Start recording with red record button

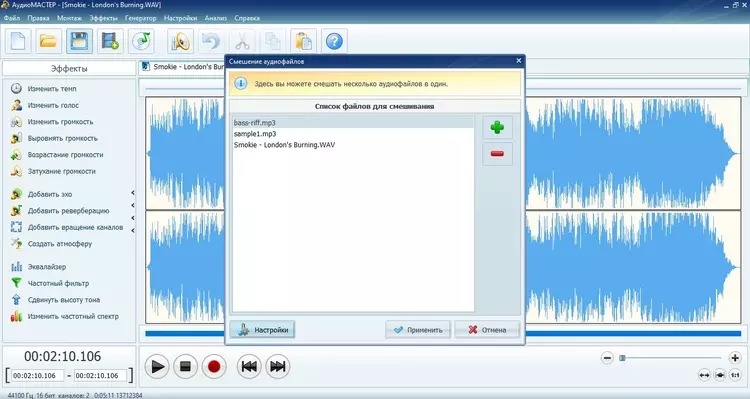point(214,366)
